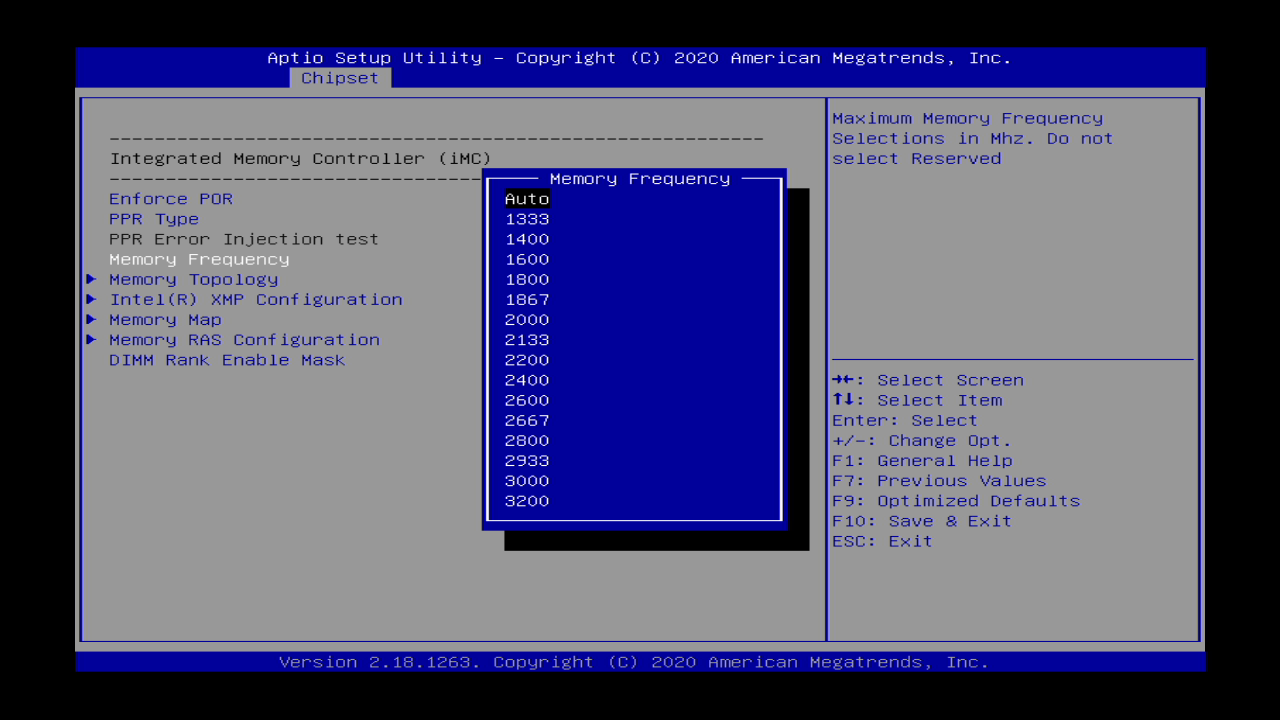Select 2933 in the popup list
This screenshot has width=1280, height=720.
tap(527, 460)
